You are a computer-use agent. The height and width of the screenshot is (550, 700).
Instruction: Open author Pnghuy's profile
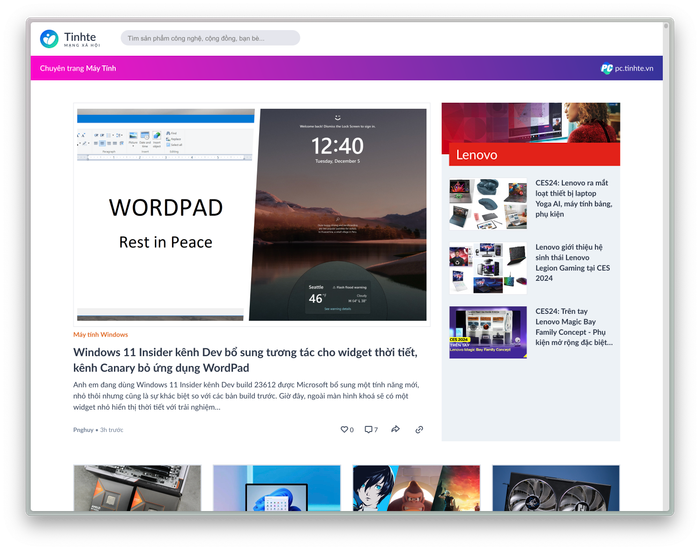pos(83,430)
